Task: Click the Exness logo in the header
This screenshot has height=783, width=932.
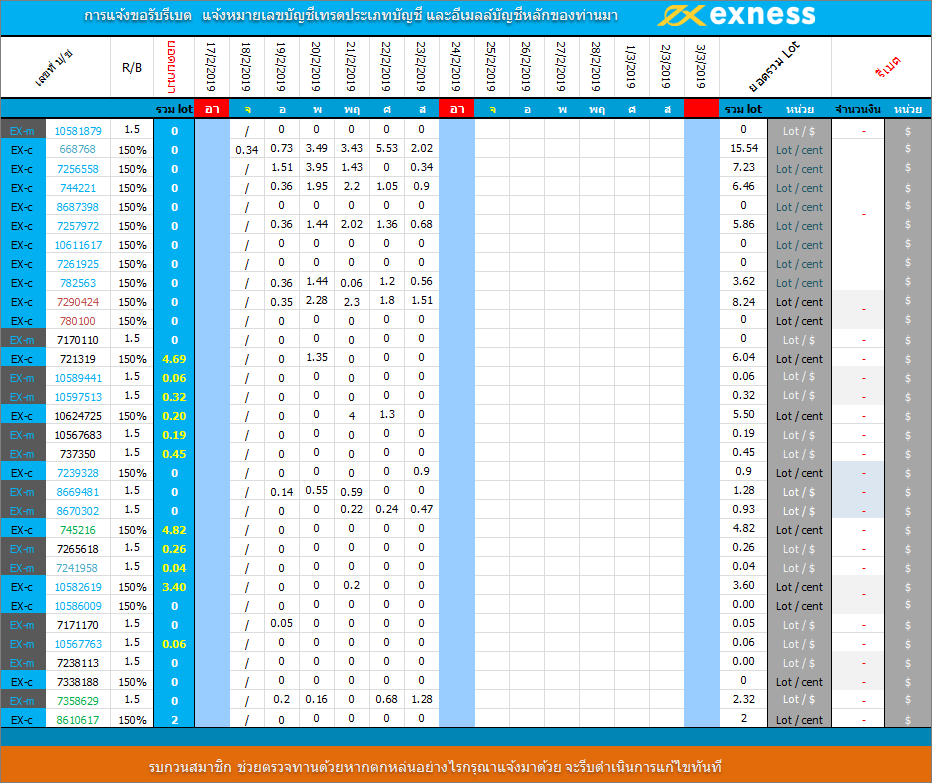Action: click(736, 15)
